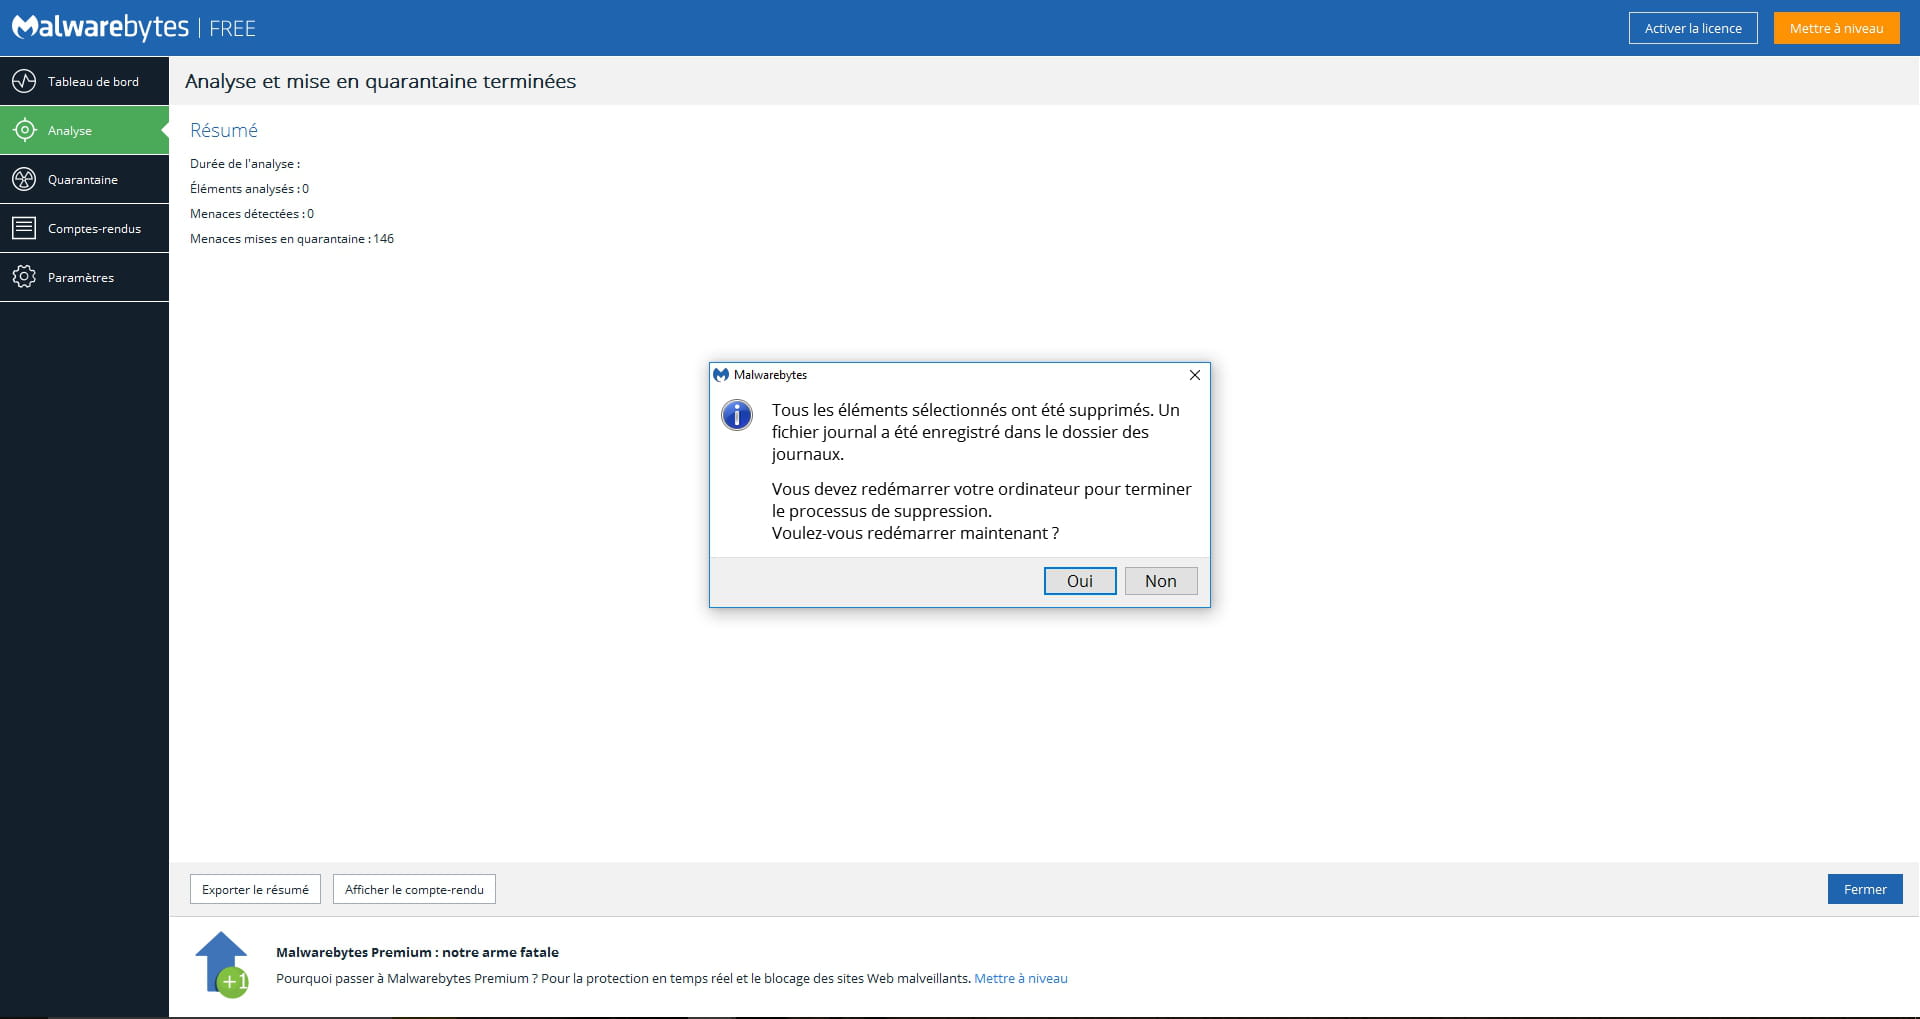1920x1019 pixels.
Task: Click 'Menaces détectées : 0' text
Action: [x=252, y=213]
